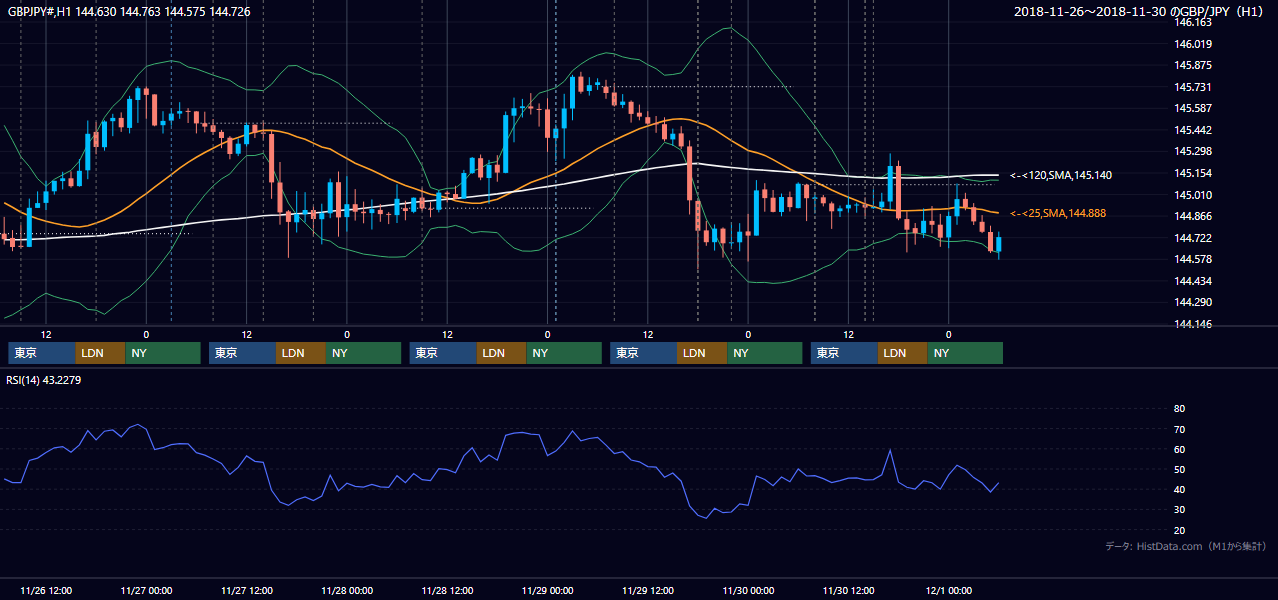Image resolution: width=1278 pixels, height=600 pixels.
Task: Click the RSI scale value 60
Action: [1179, 449]
